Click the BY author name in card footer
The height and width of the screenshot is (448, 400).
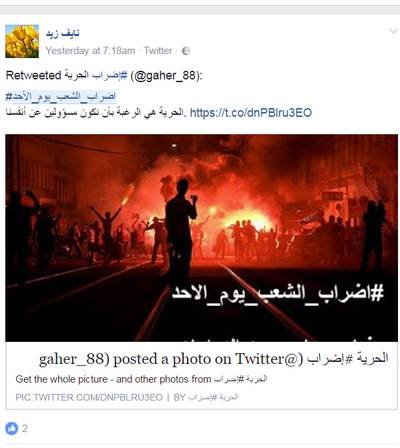click(213, 397)
